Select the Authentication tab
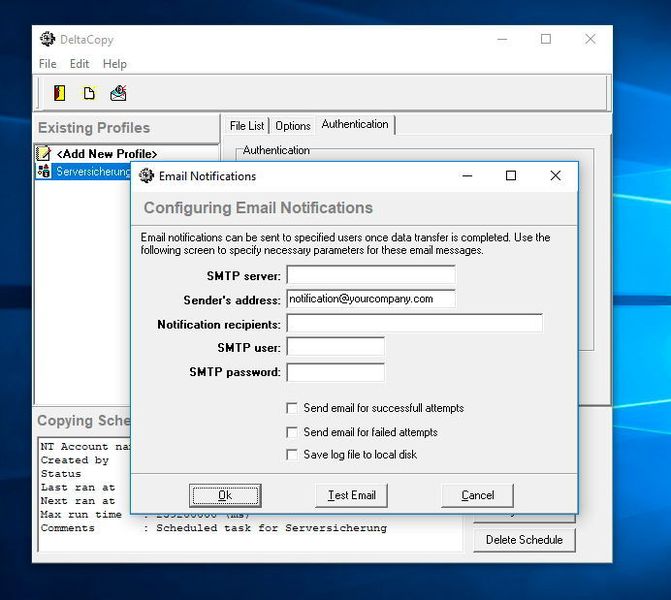 coord(355,124)
